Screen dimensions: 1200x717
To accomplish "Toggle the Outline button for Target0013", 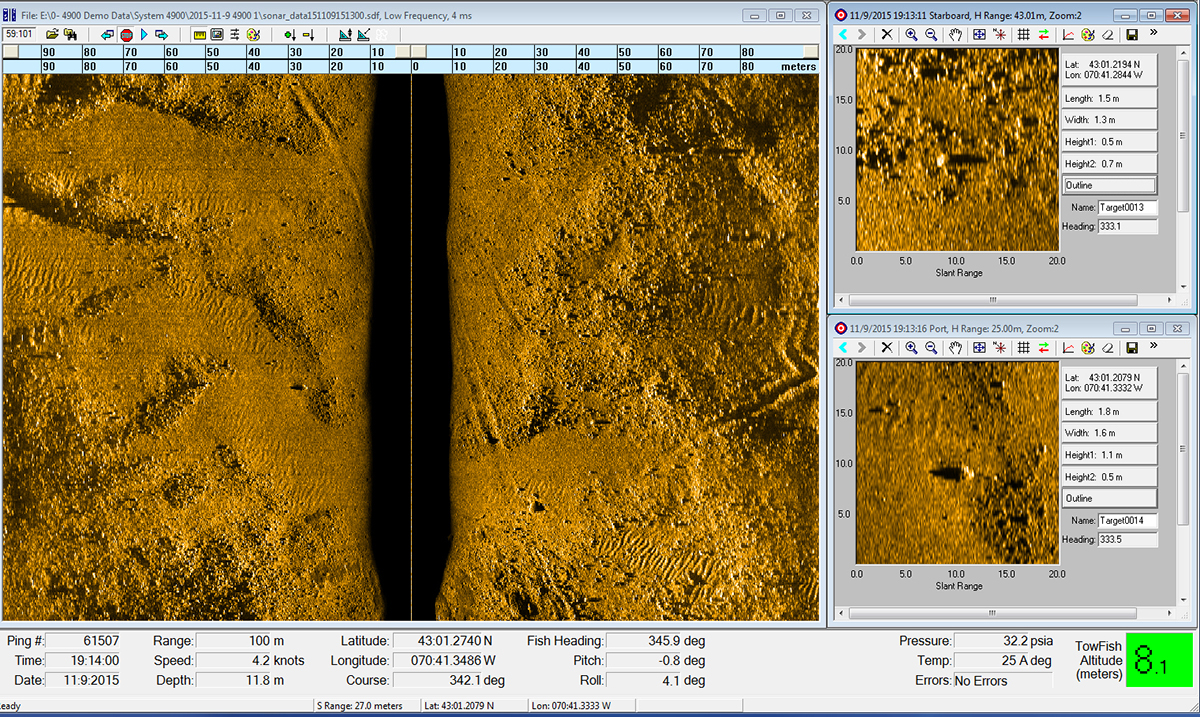I will coord(1109,185).
